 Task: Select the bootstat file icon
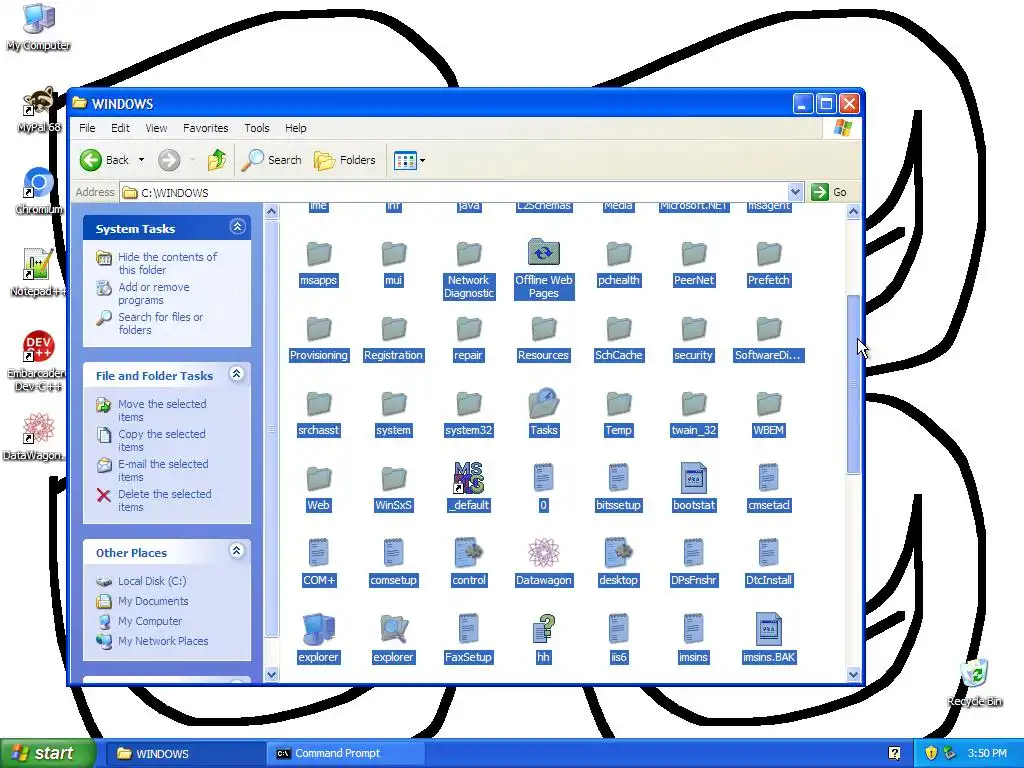point(694,477)
